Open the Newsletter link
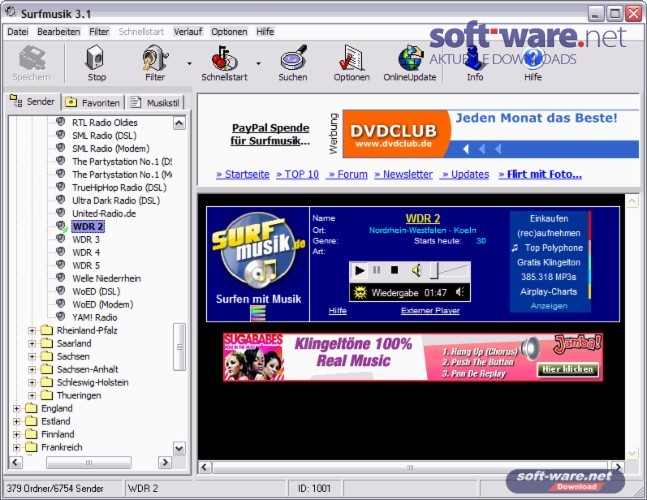 pyautogui.click(x=404, y=175)
